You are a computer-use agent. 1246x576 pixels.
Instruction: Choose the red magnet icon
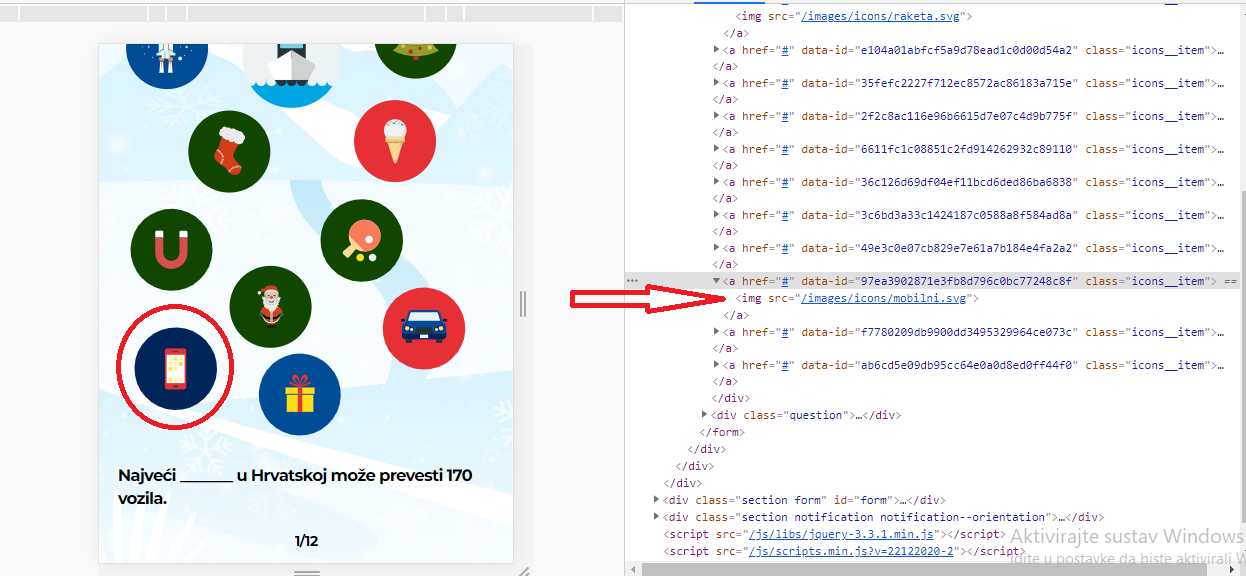click(171, 250)
